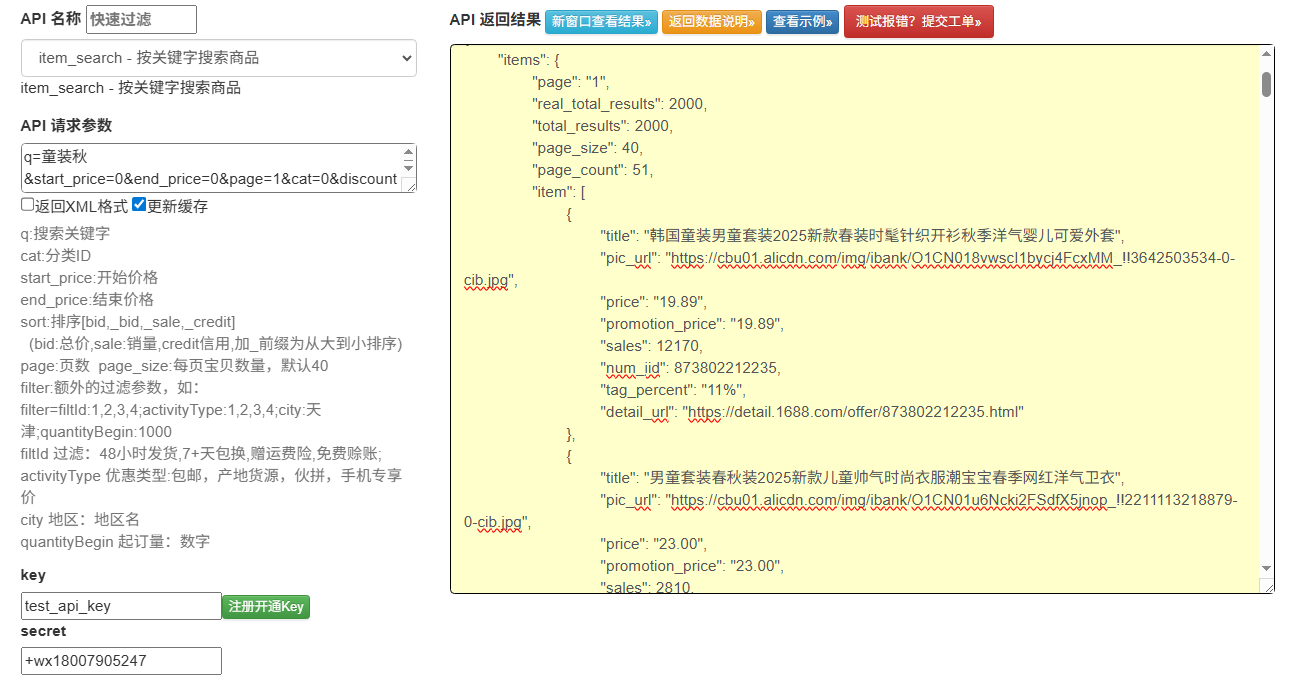Click the "sales": 2810 line

click(648, 588)
